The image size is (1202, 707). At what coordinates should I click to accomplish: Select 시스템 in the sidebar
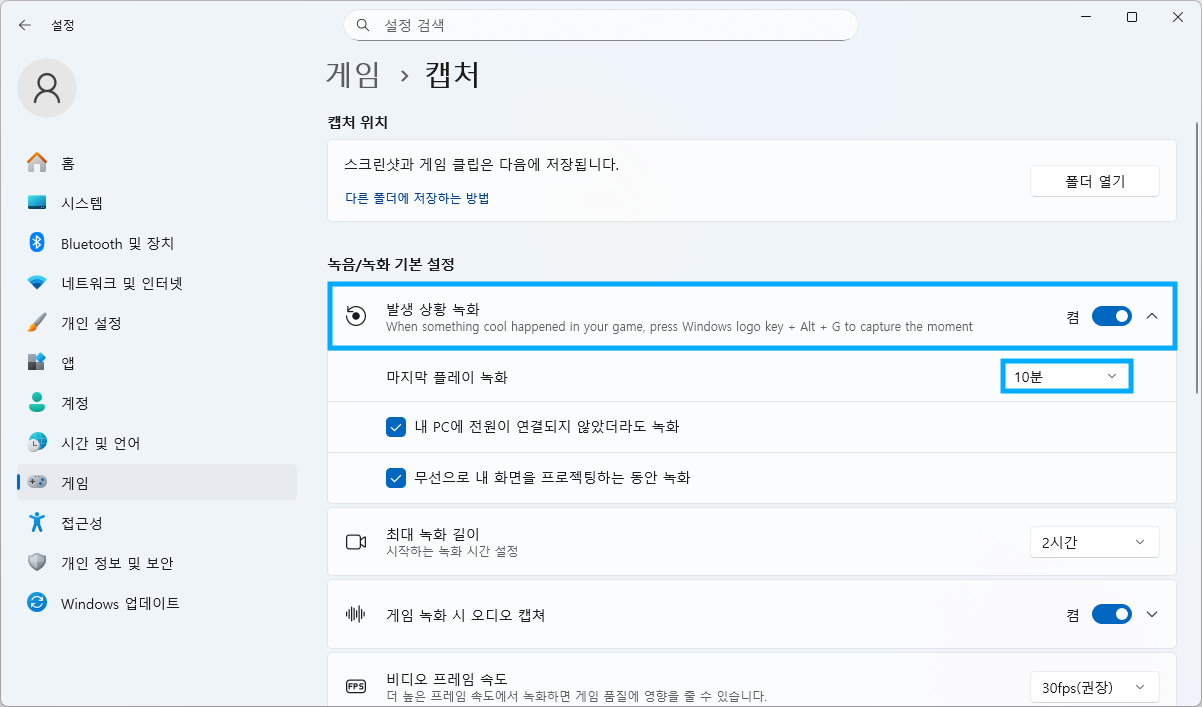(82, 203)
